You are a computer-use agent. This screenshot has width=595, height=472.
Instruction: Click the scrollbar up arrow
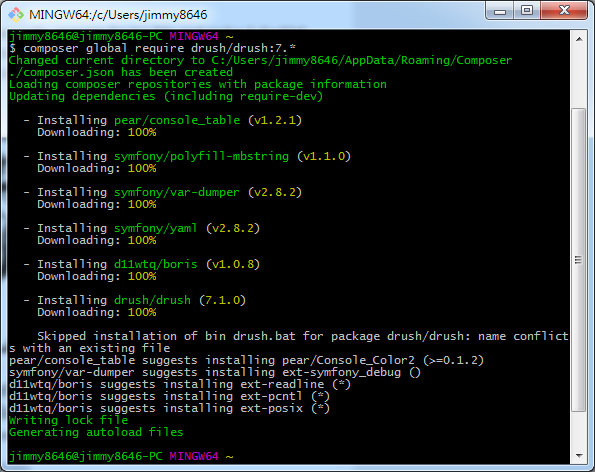pyautogui.click(x=579, y=39)
